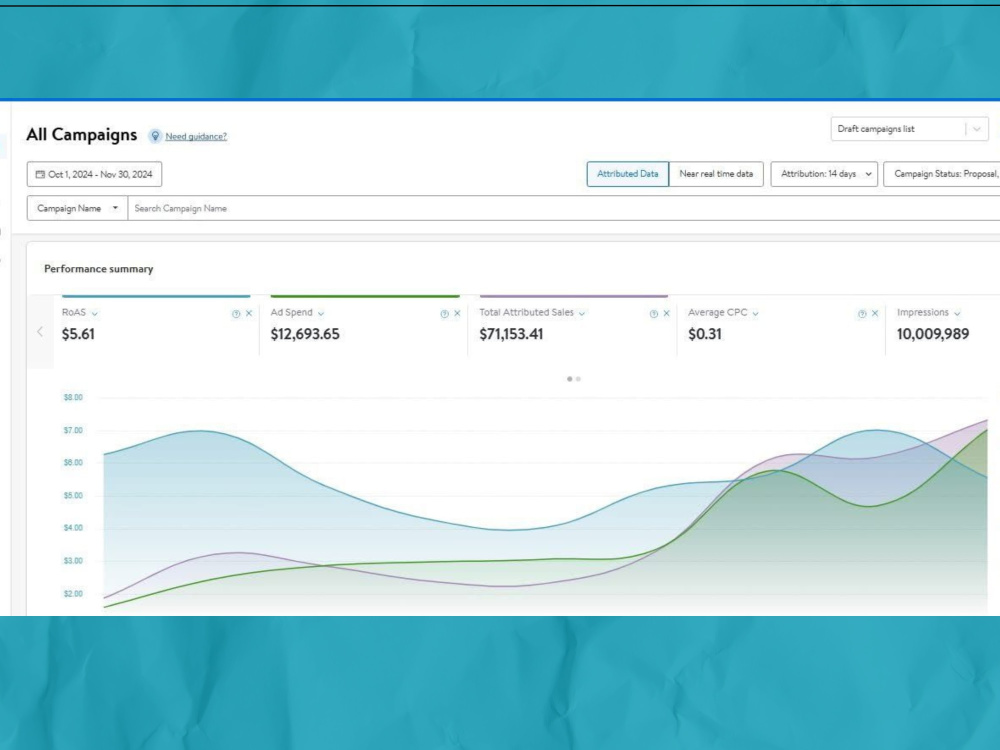Click the Performance summary heading
Viewport: 1000px width, 750px height.
(x=99, y=269)
